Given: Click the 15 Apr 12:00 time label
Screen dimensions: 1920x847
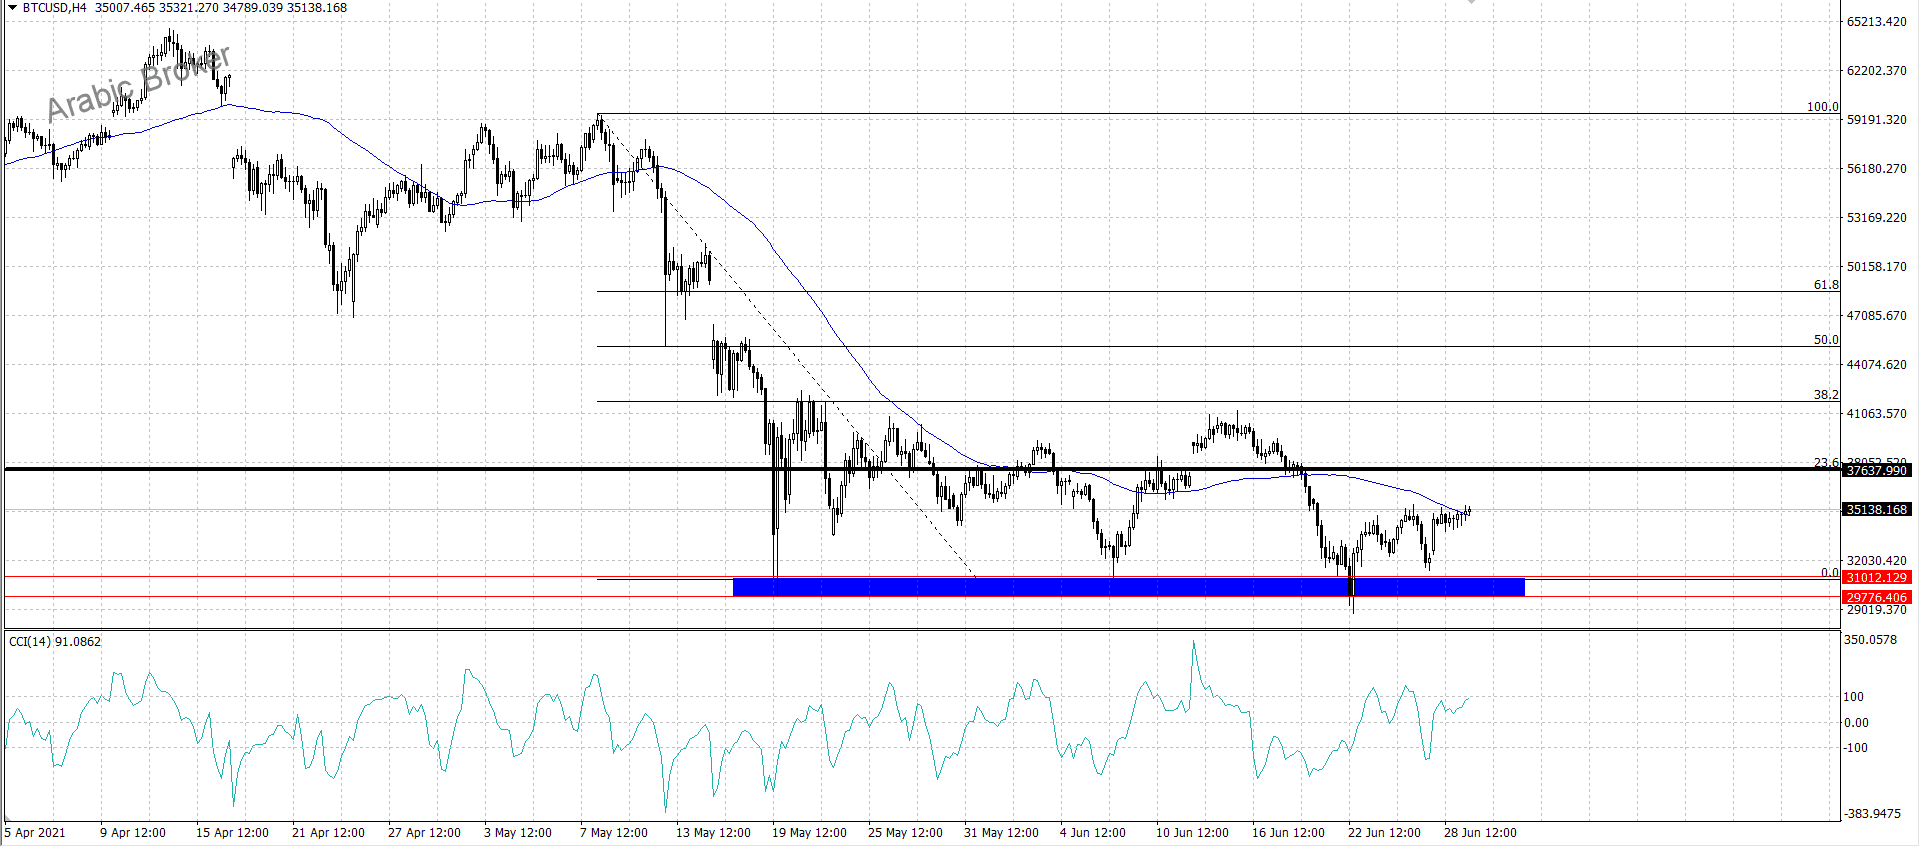Looking at the screenshot, I should click(232, 832).
